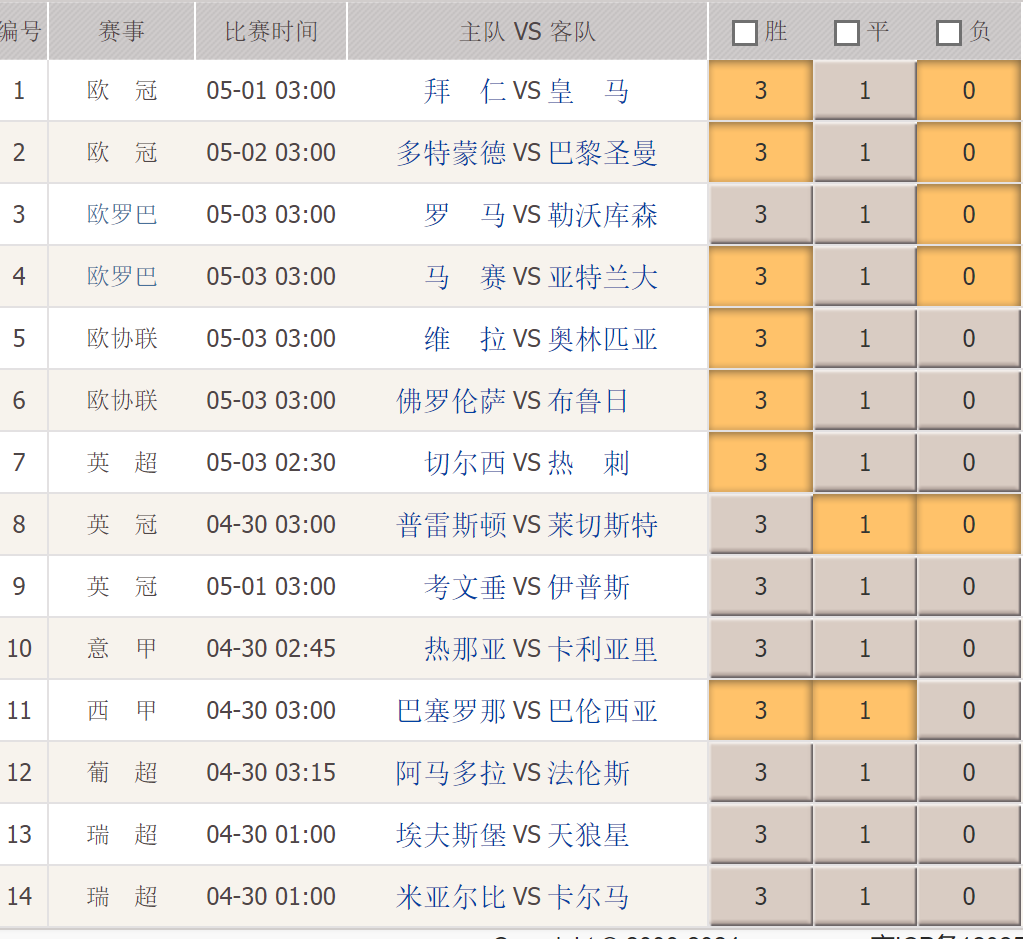This screenshot has width=1023, height=939.
Task: Select win (3) for 维拉 VS 奥林匹亚
Action: pos(761,339)
